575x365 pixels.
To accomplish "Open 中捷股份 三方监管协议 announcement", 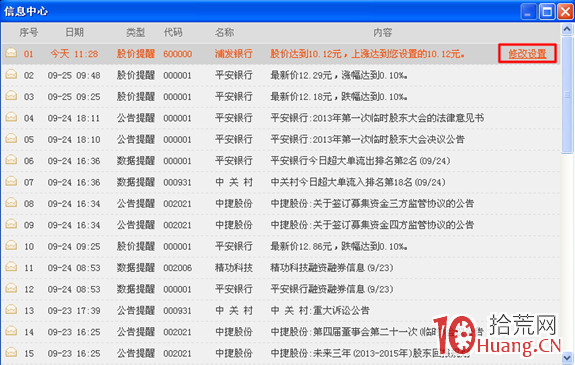I will tap(372, 204).
